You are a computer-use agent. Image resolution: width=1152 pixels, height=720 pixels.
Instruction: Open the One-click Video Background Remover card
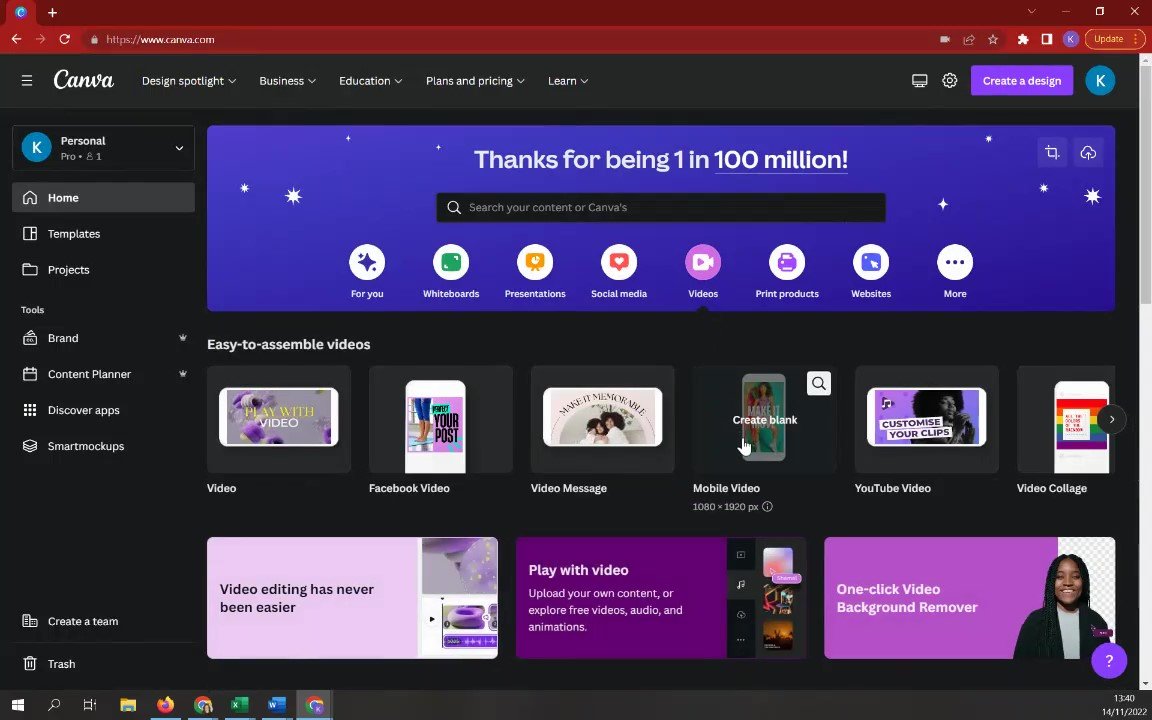969,598
